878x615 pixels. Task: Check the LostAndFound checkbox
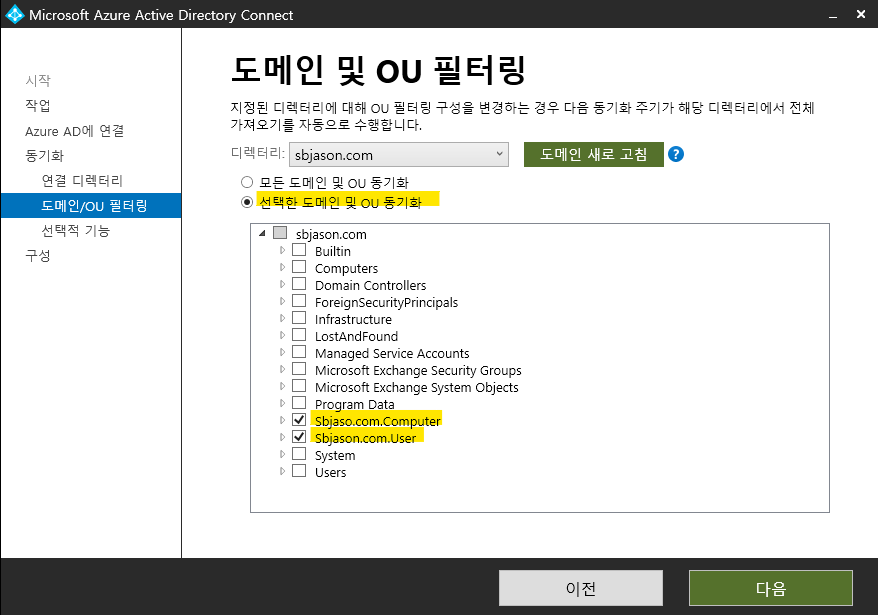coord(299,335)
